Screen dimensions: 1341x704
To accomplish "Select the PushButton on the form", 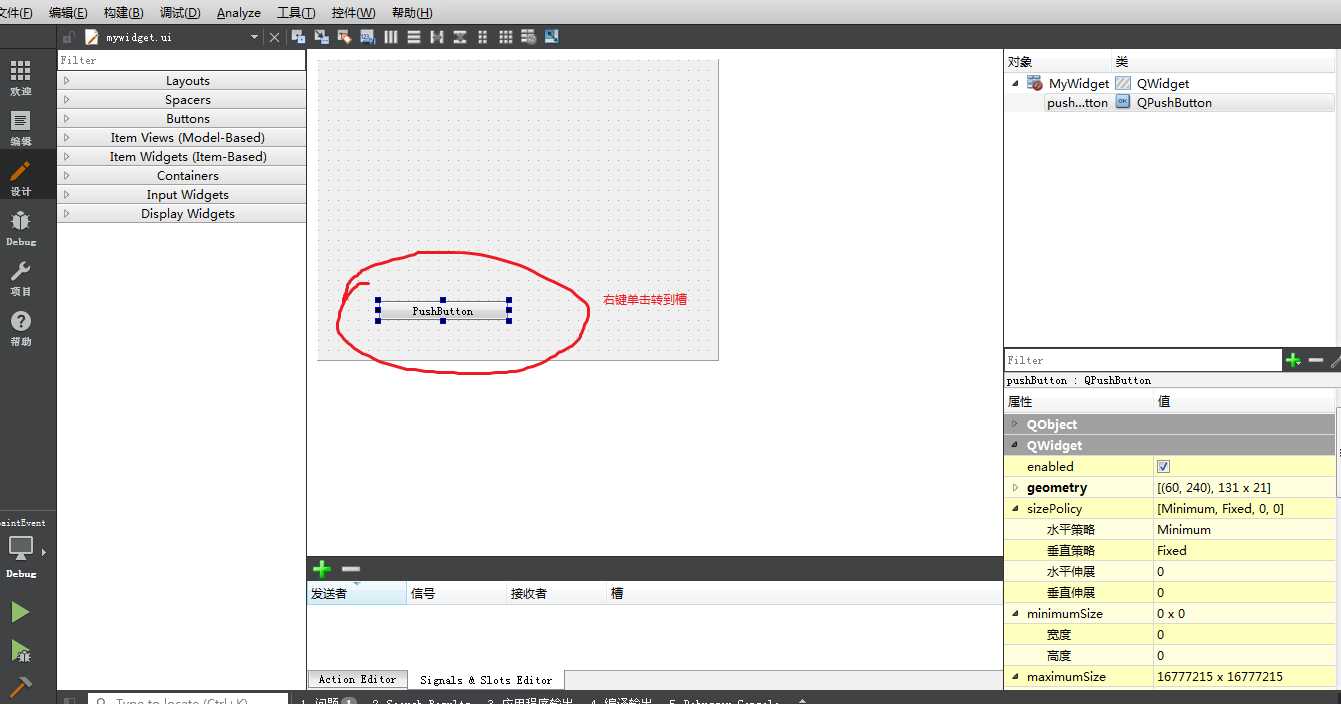I will click(x=443, y=311).
